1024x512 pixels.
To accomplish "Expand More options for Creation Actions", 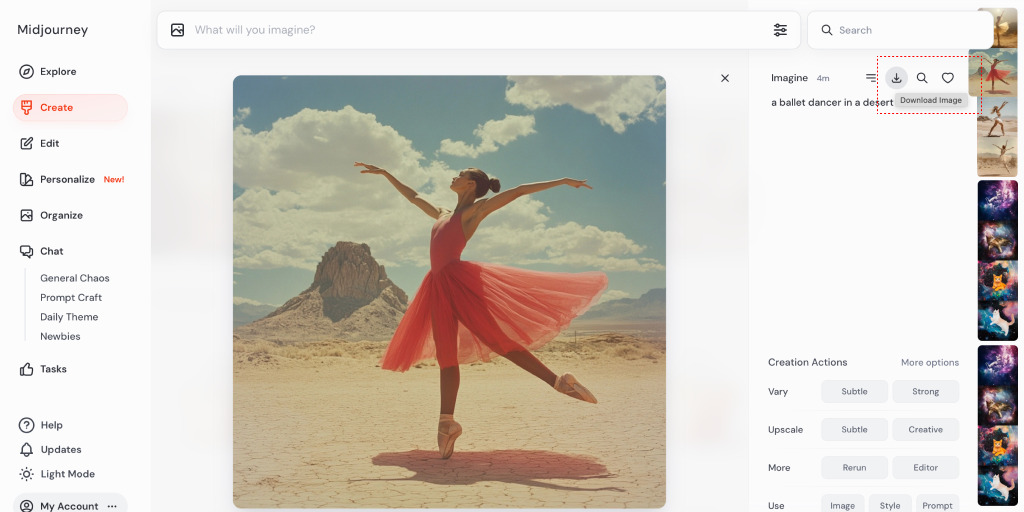I will [x=930, y=362].
